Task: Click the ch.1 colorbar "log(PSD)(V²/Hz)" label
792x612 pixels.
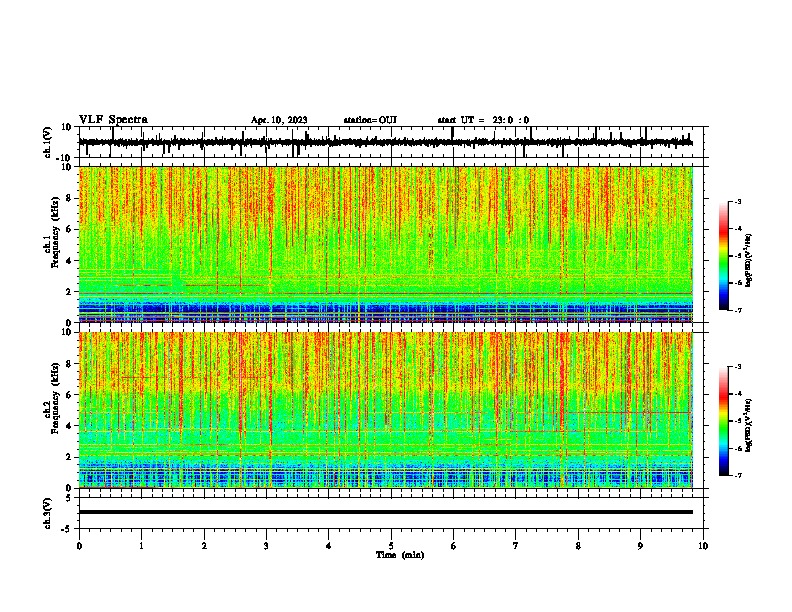Action: (x=748, y=261)
